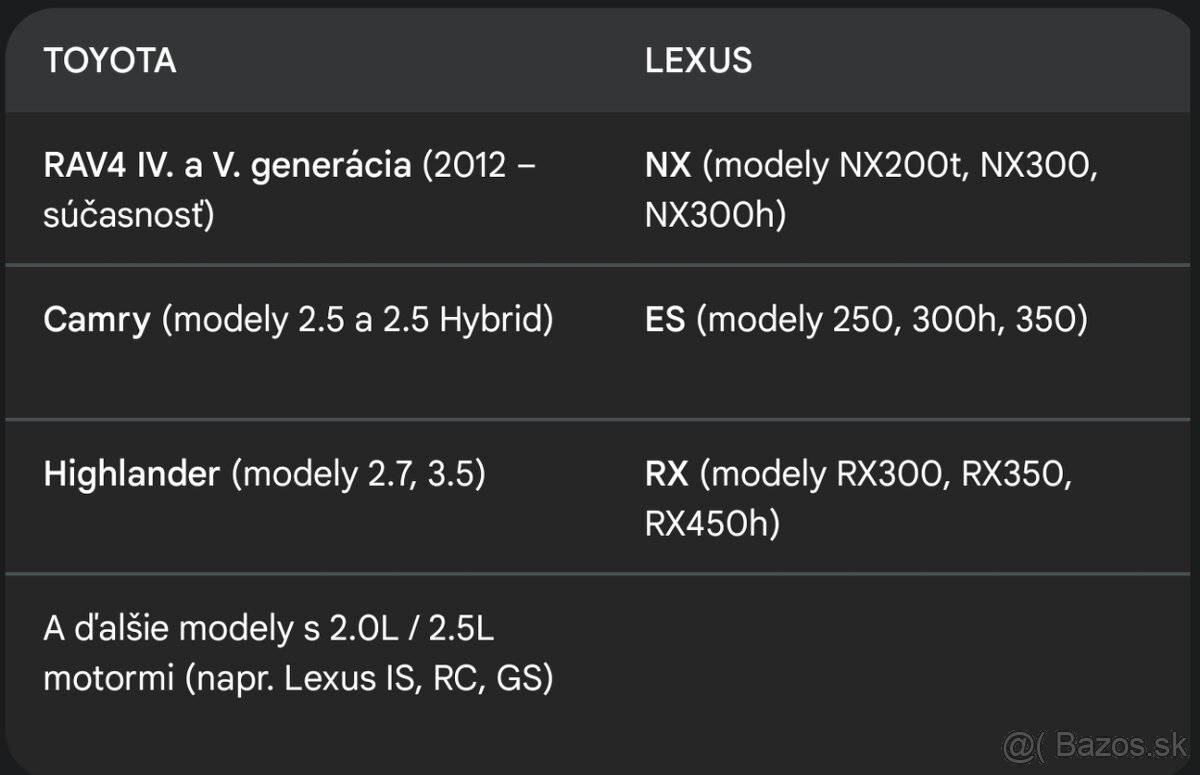Click the word súčasnosť in RAV4 cell

[x=129, y=215]
